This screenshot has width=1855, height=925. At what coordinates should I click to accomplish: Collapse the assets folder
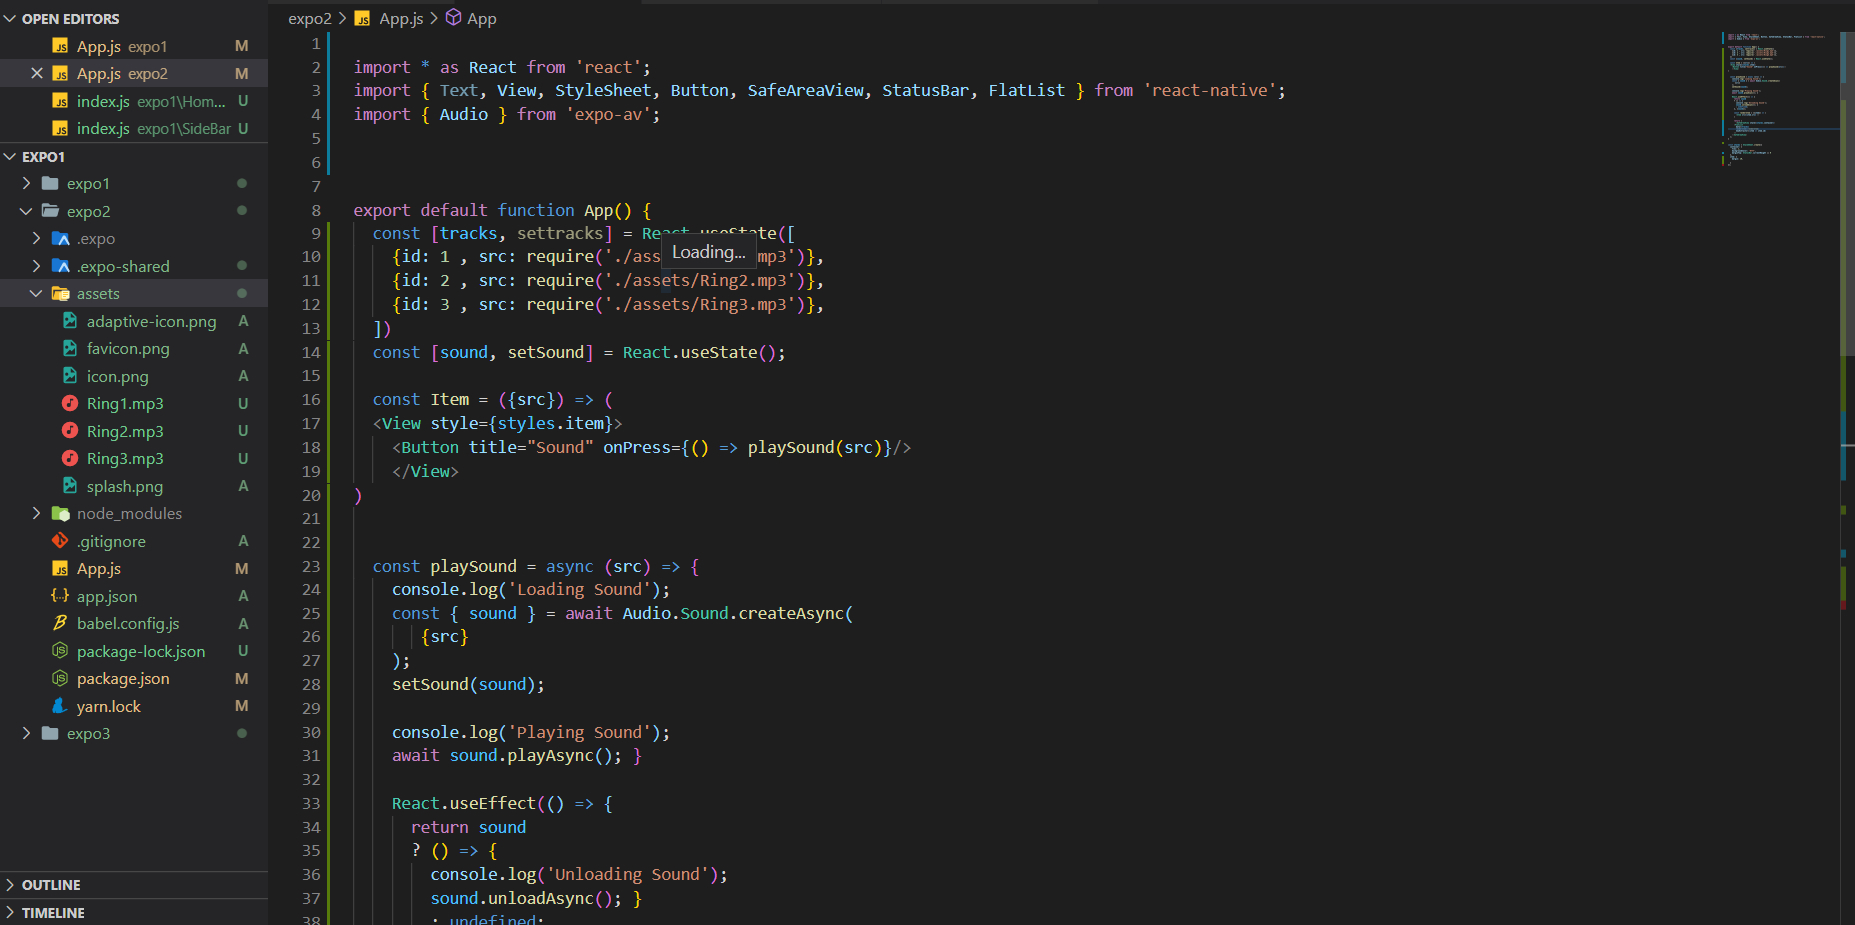[37, 293]
